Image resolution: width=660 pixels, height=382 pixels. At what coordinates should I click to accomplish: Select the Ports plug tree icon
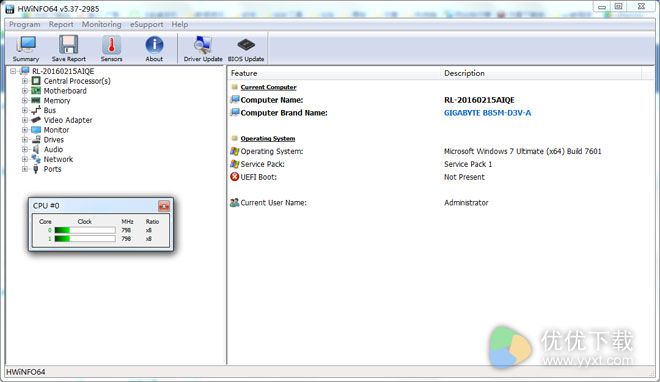coord(36,169)
